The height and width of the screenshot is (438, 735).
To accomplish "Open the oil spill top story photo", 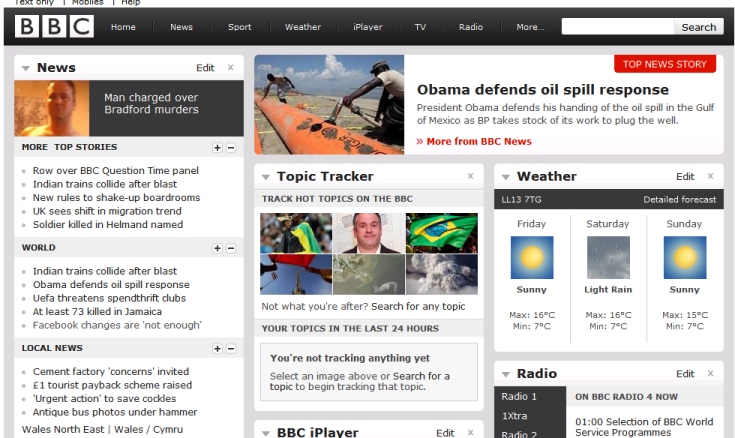I will (x=329, y=105).
